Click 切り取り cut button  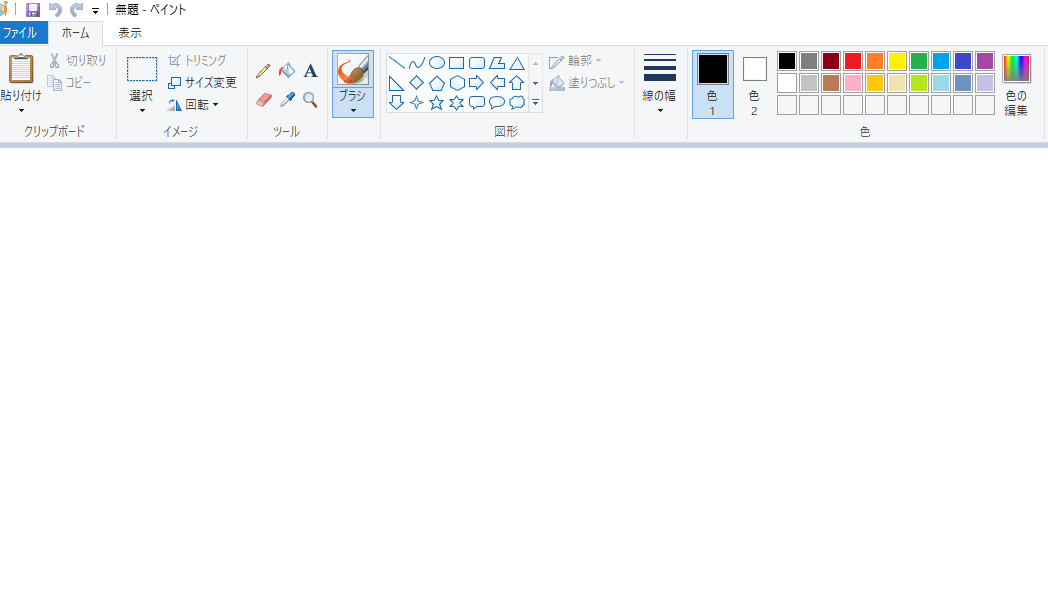point(78,60)
